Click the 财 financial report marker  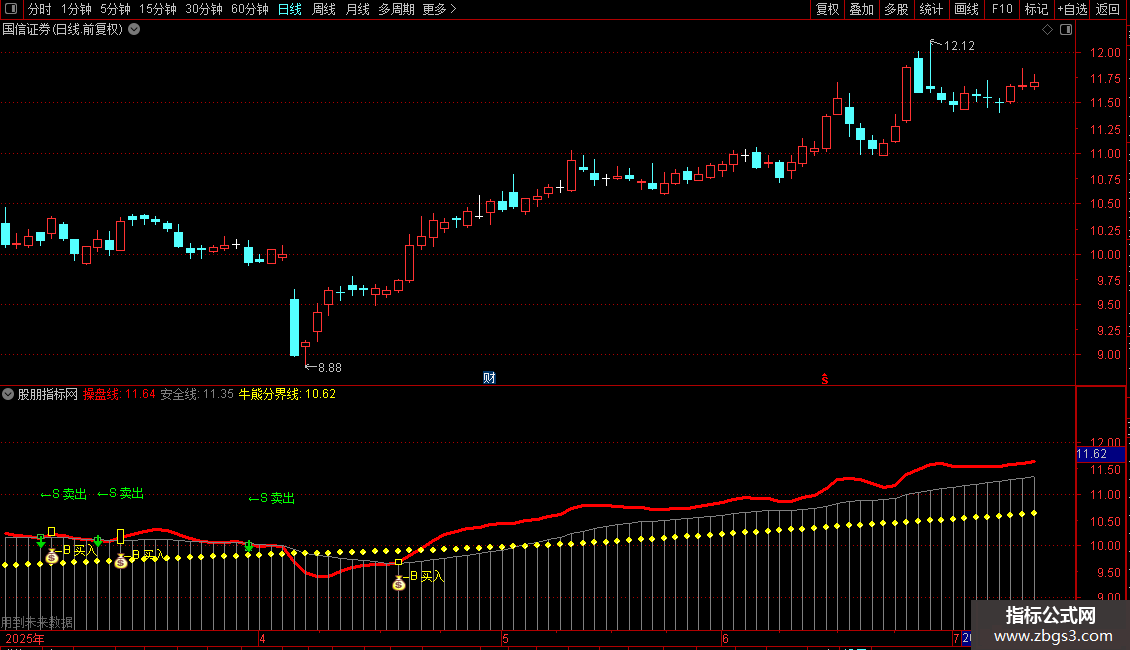click(x=489, y=378)
